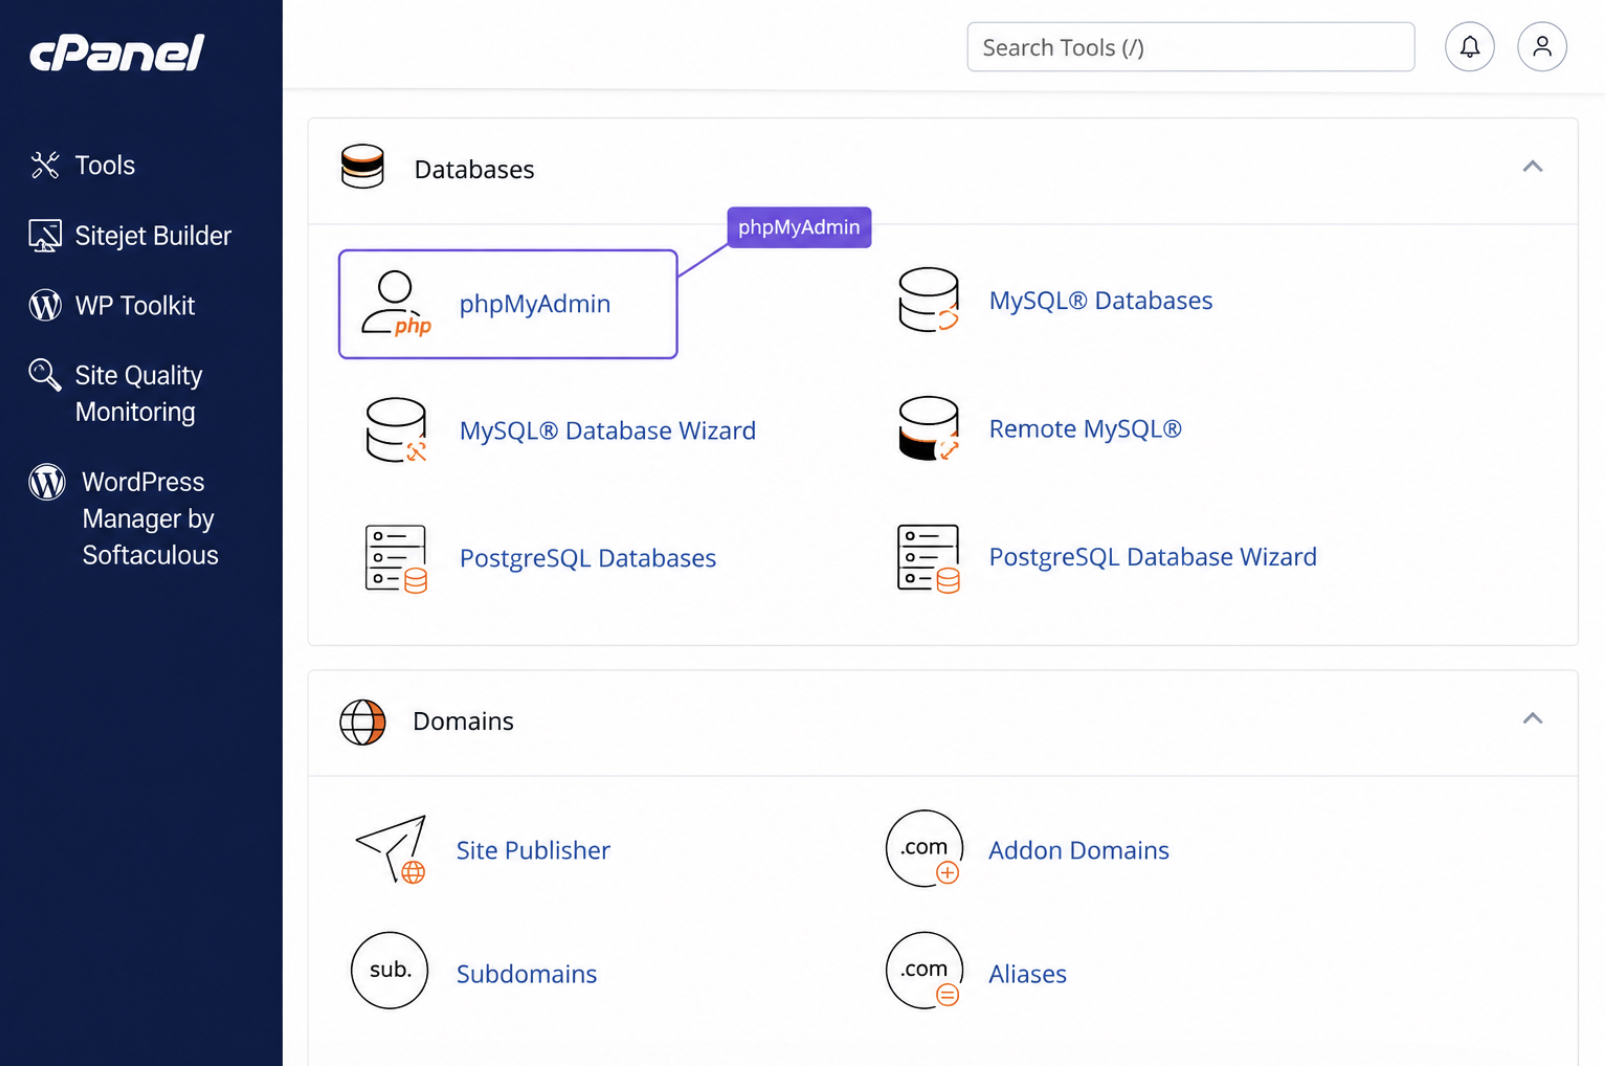Screen dimensions: 1605x1066
Task: Click the MySQL Databases icon
Action: tap(928, 300)
